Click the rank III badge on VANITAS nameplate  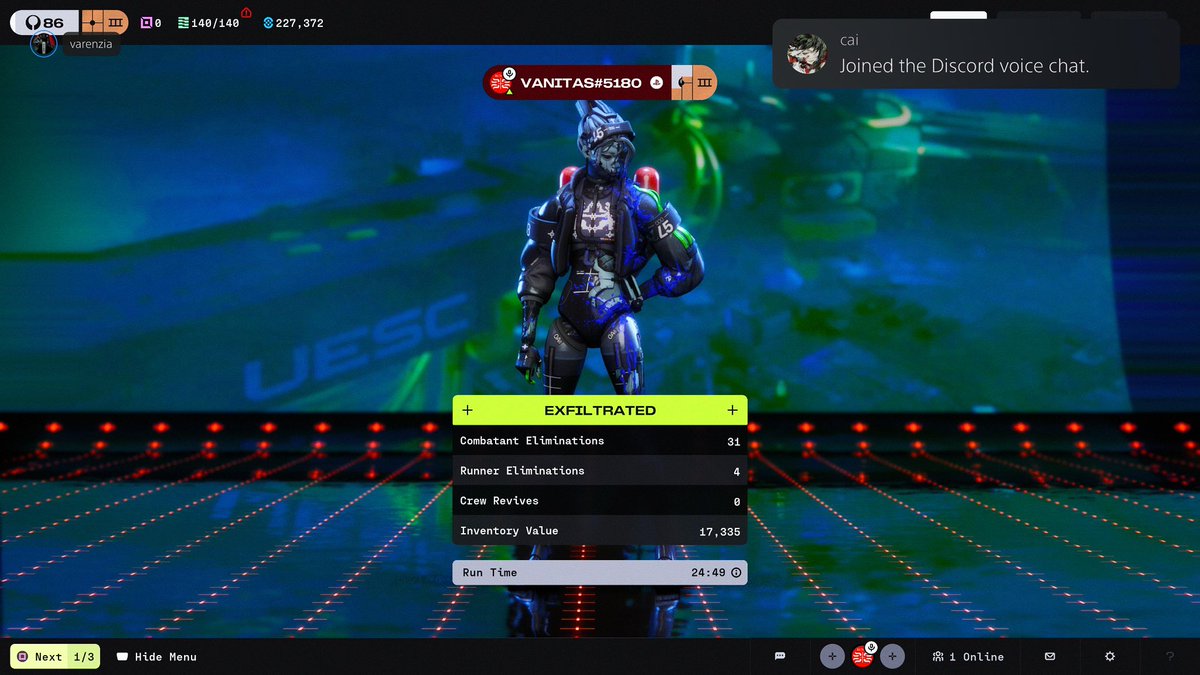pyautogui.click(x=694, y=83)
